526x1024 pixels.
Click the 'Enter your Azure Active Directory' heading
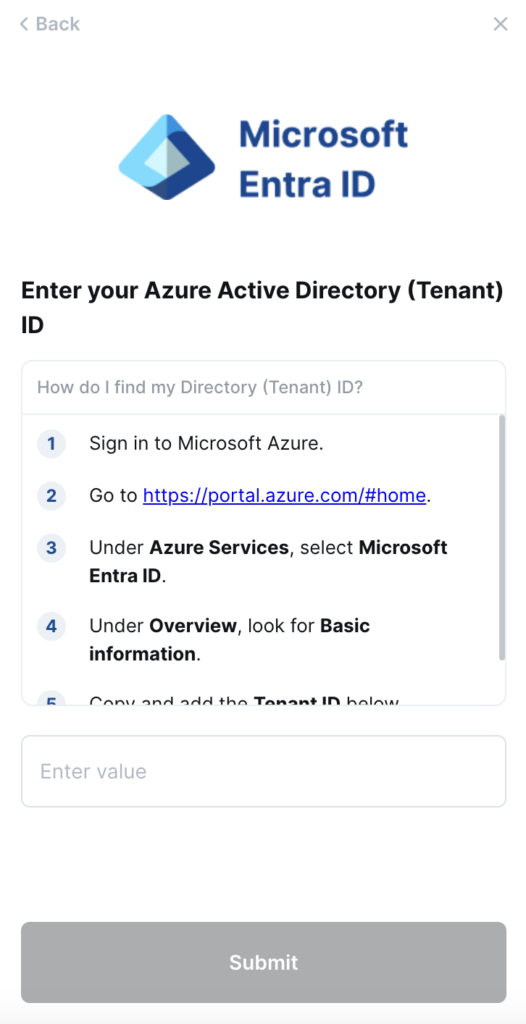[262, 308]
